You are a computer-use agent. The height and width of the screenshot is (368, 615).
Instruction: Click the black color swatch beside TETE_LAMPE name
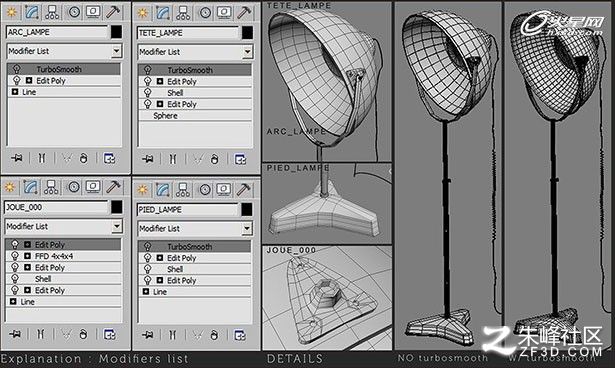tap(247, 33)
